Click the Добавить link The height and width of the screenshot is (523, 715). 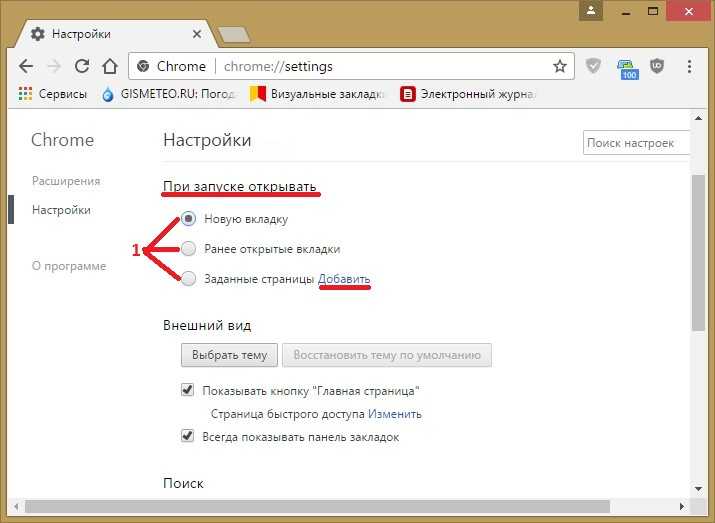(344, 279)
